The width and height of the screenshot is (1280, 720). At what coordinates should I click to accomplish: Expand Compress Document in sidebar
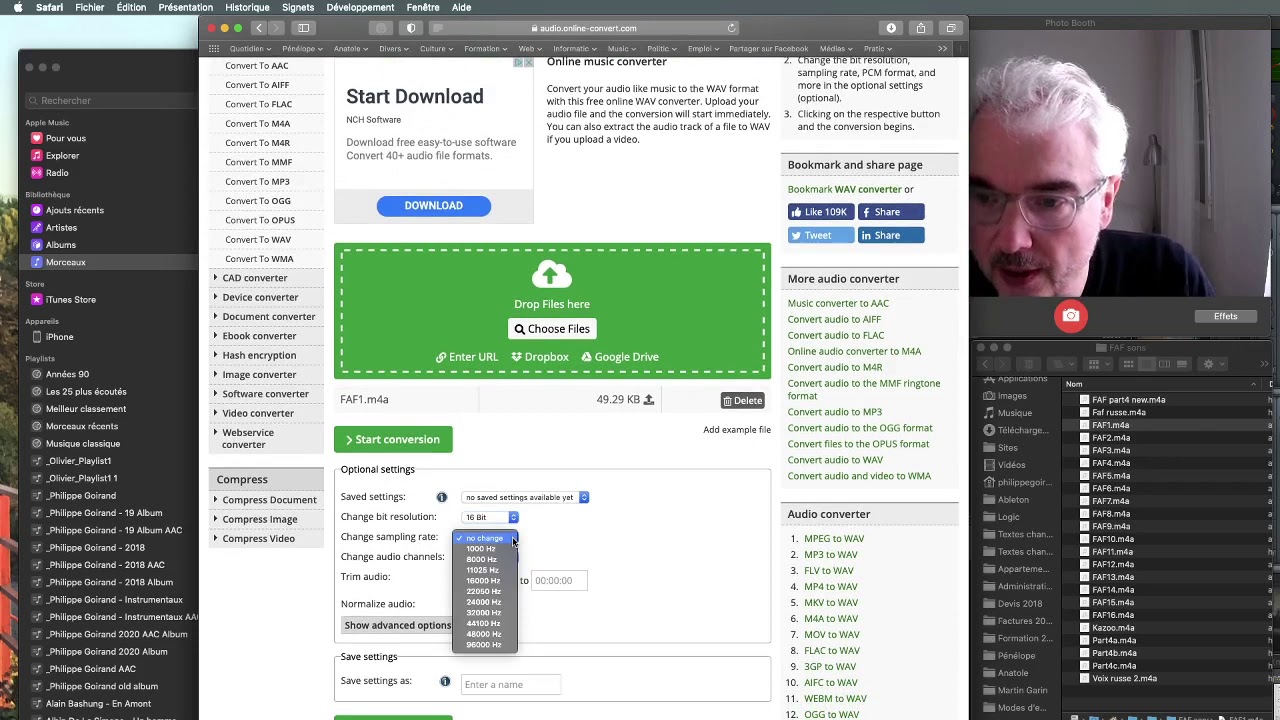click(269, 500)
